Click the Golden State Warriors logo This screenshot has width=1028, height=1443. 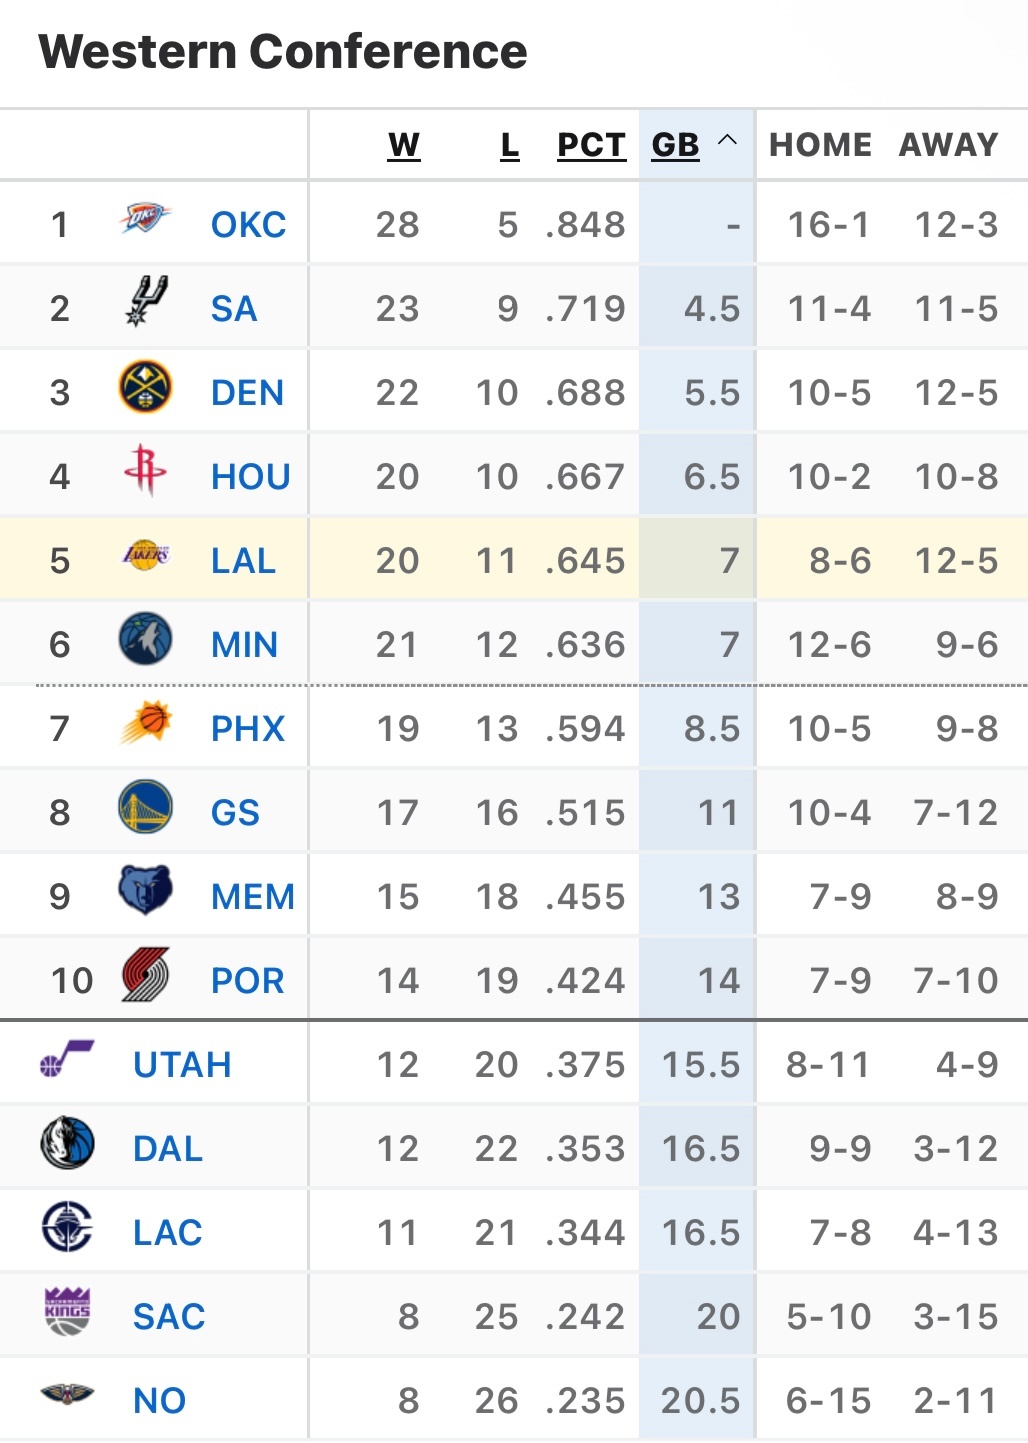click(145, 807)
